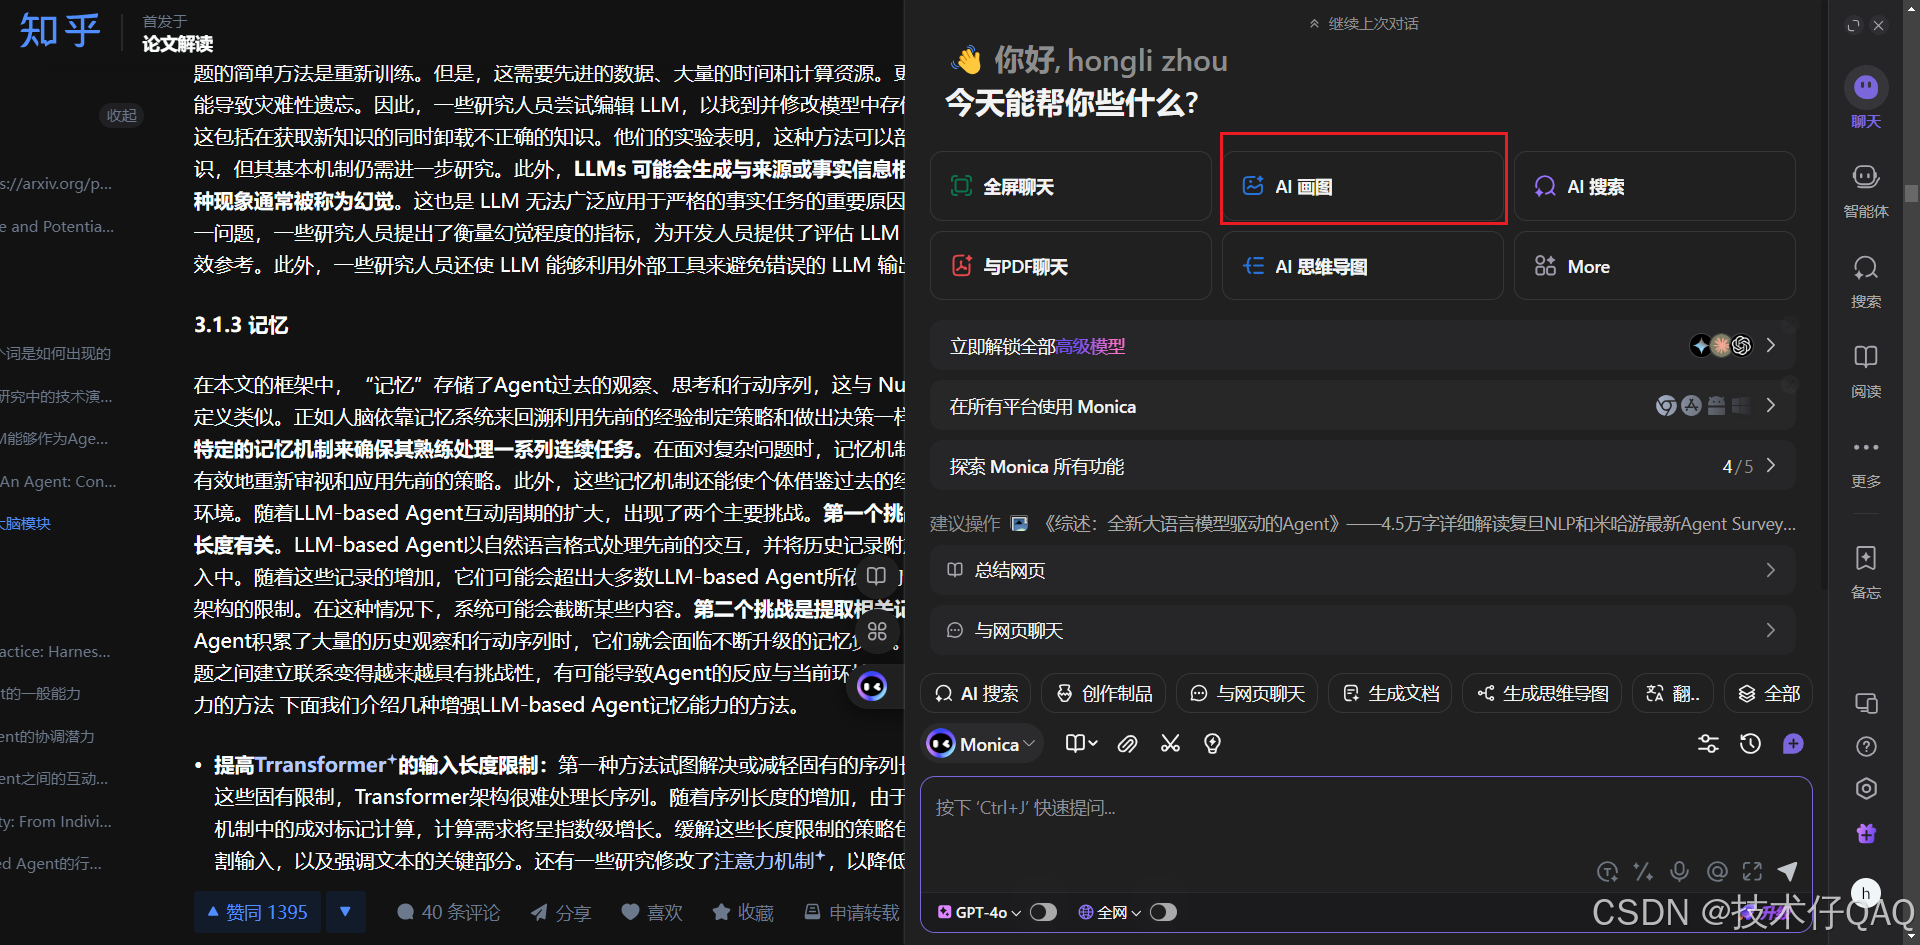Open the 阅读 reading section

click(x=1866, y=371)
